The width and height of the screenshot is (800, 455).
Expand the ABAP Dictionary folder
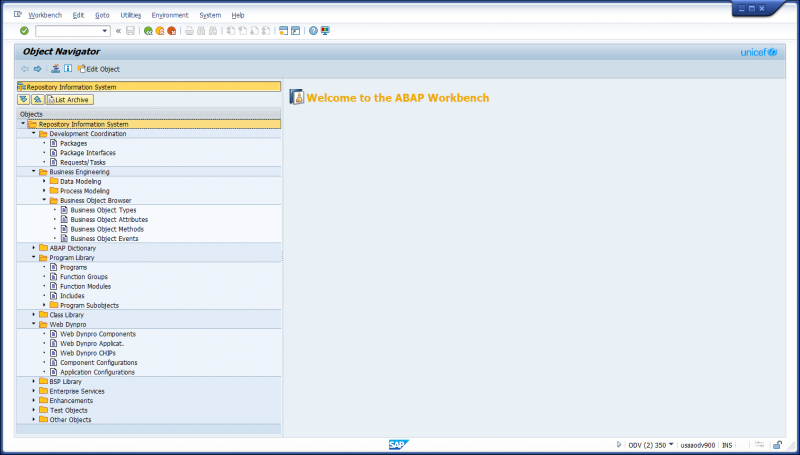click(x=33, y=248)
